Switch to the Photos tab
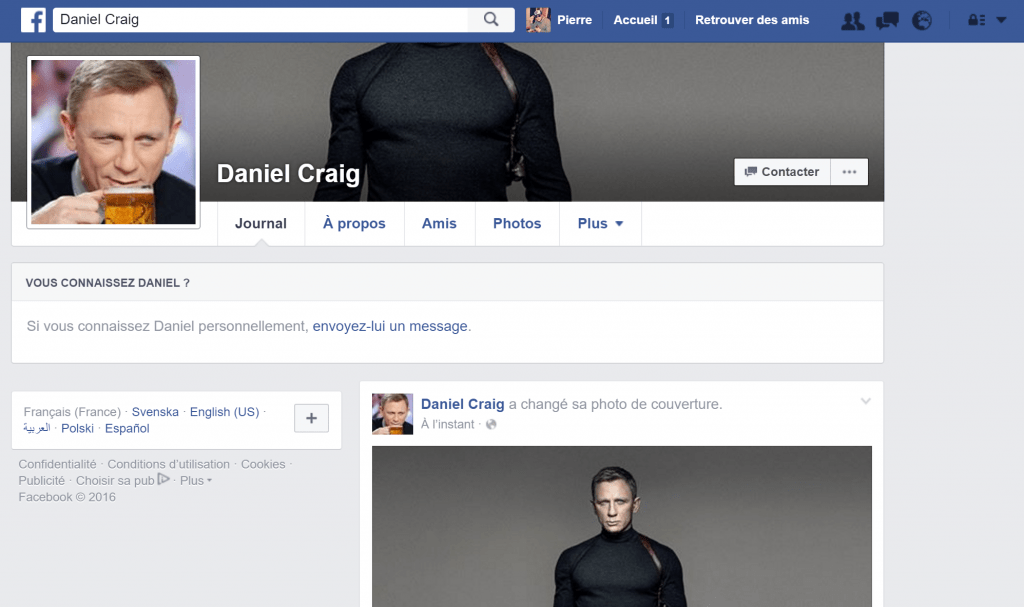Viewport: 1024px width, 607px height. coord(517,223)
